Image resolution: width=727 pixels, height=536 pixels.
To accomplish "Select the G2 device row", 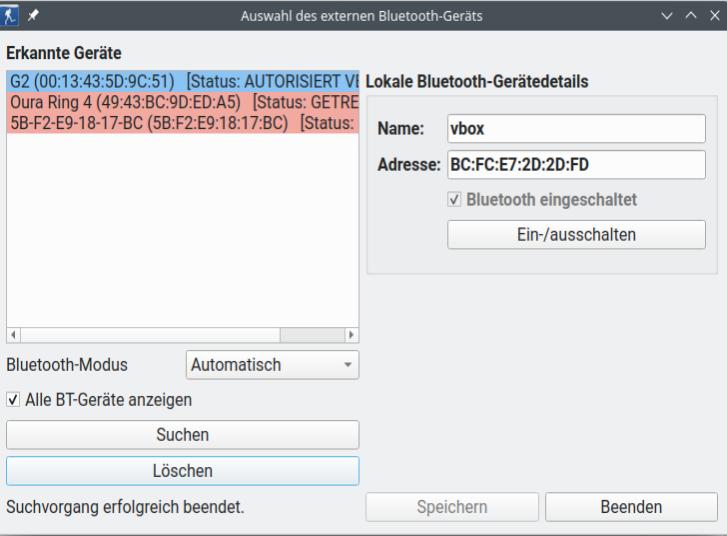I will (x=183, y=81).
